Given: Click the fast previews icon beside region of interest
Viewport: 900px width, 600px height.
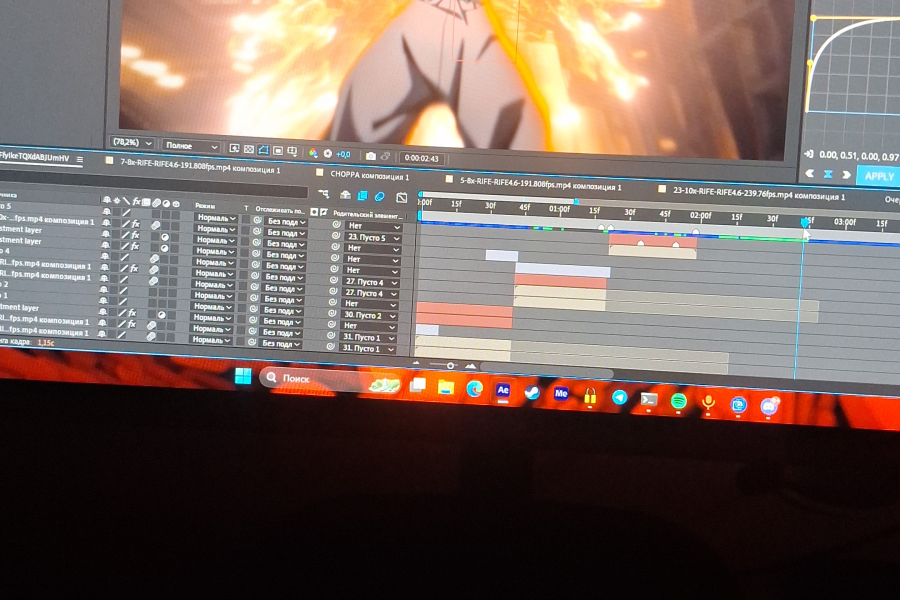Looking at the screenshot, I should (x=234, y=149).
